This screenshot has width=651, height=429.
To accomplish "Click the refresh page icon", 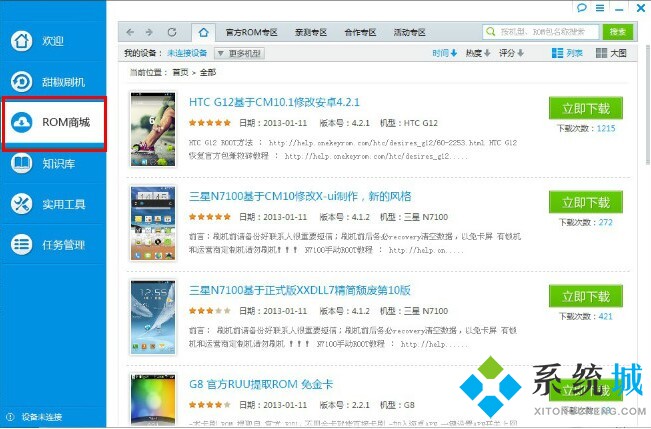I will [172, 32].
